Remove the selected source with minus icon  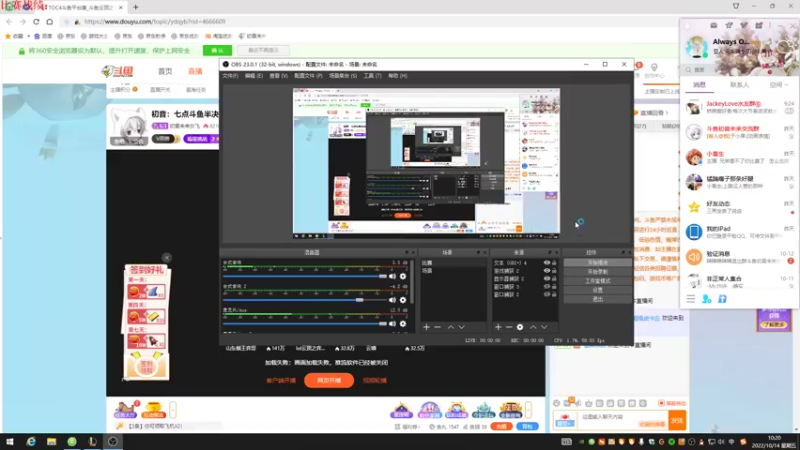click(509, 327)
